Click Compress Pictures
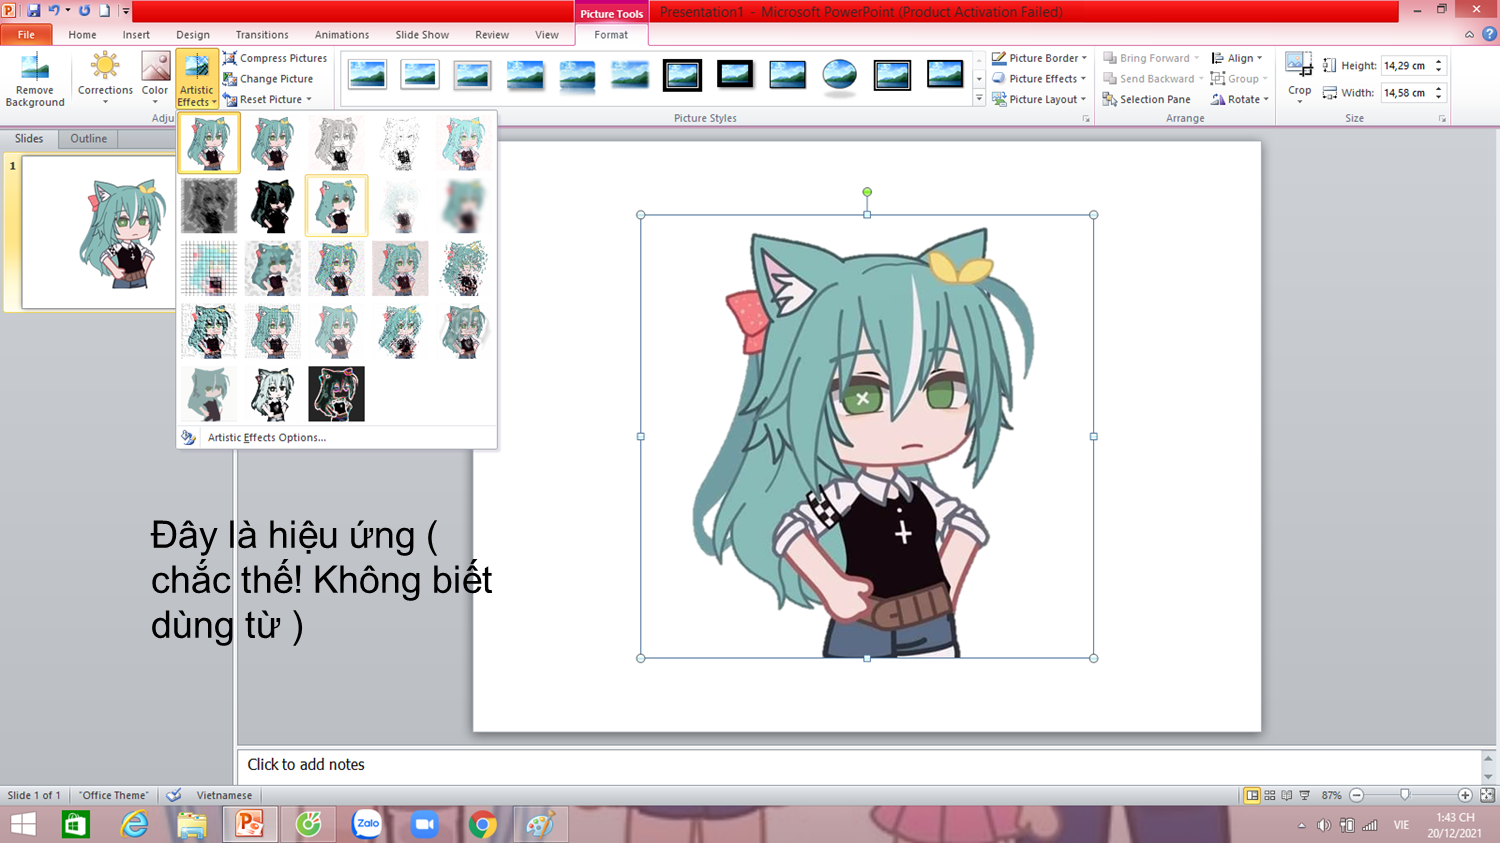Image resolution: width=1500 pixels, height=843 pixels. (x=275, y=58)
